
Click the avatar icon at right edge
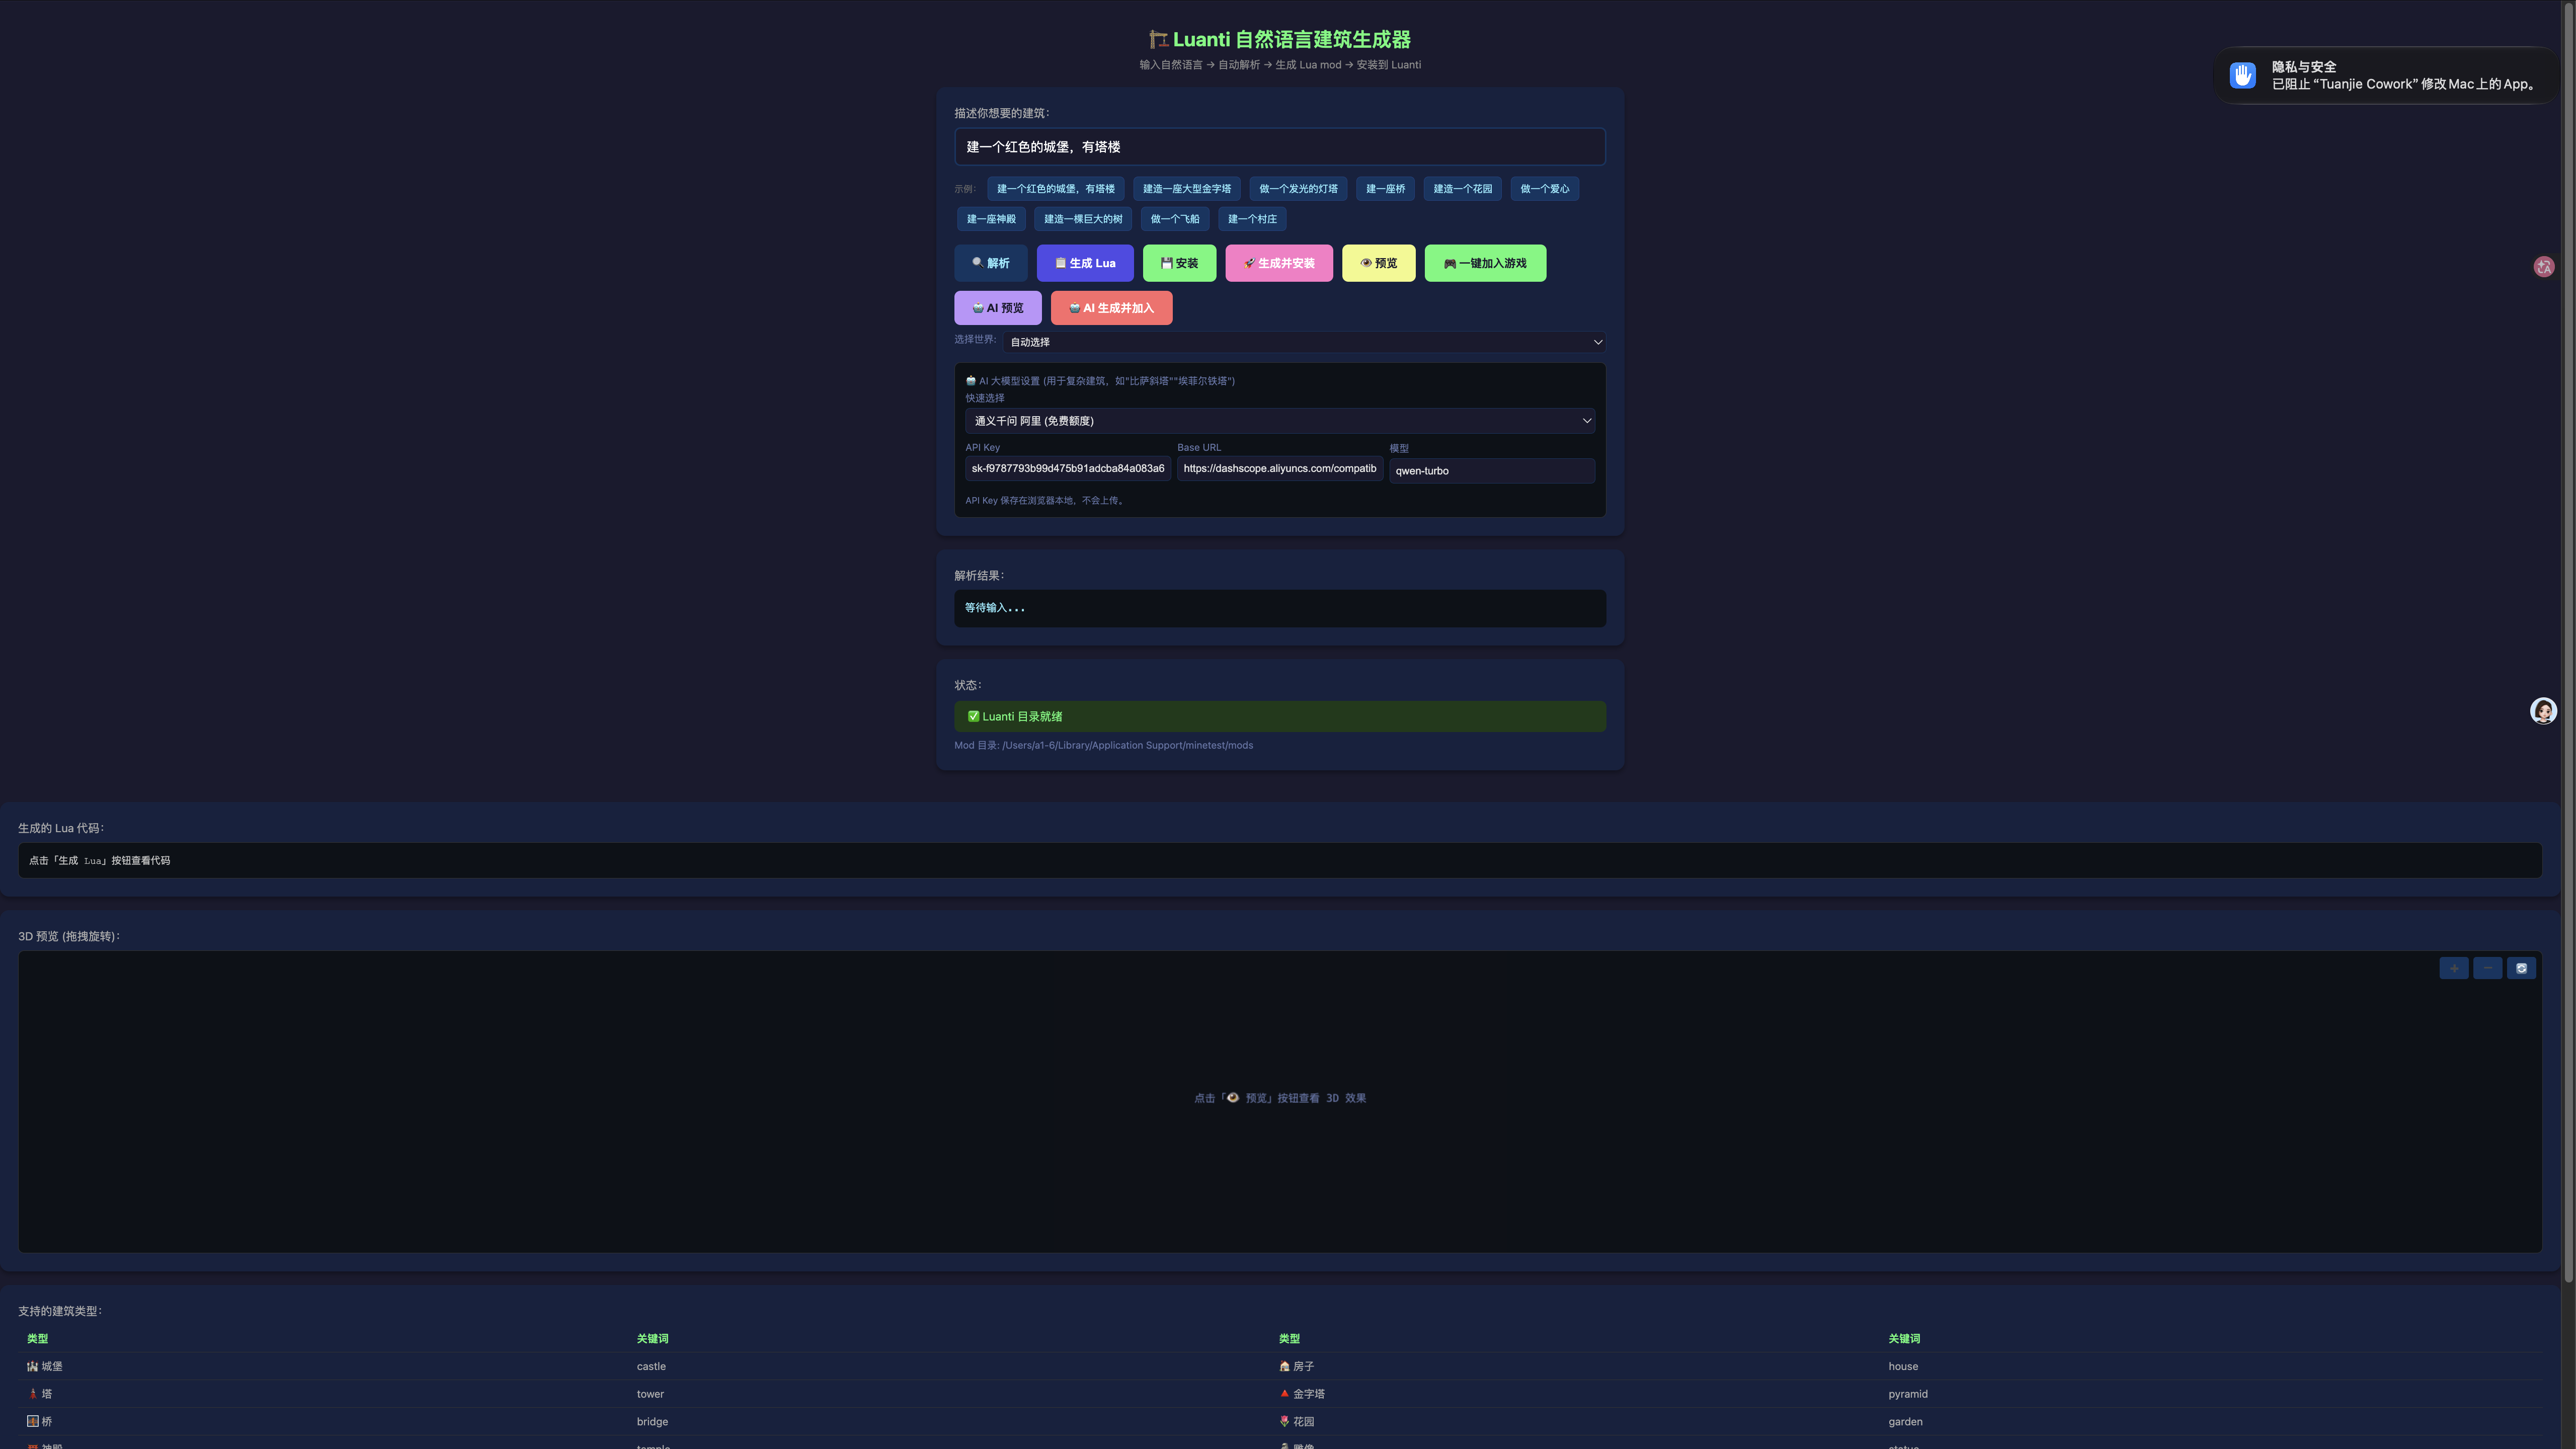click(2544, 710)
